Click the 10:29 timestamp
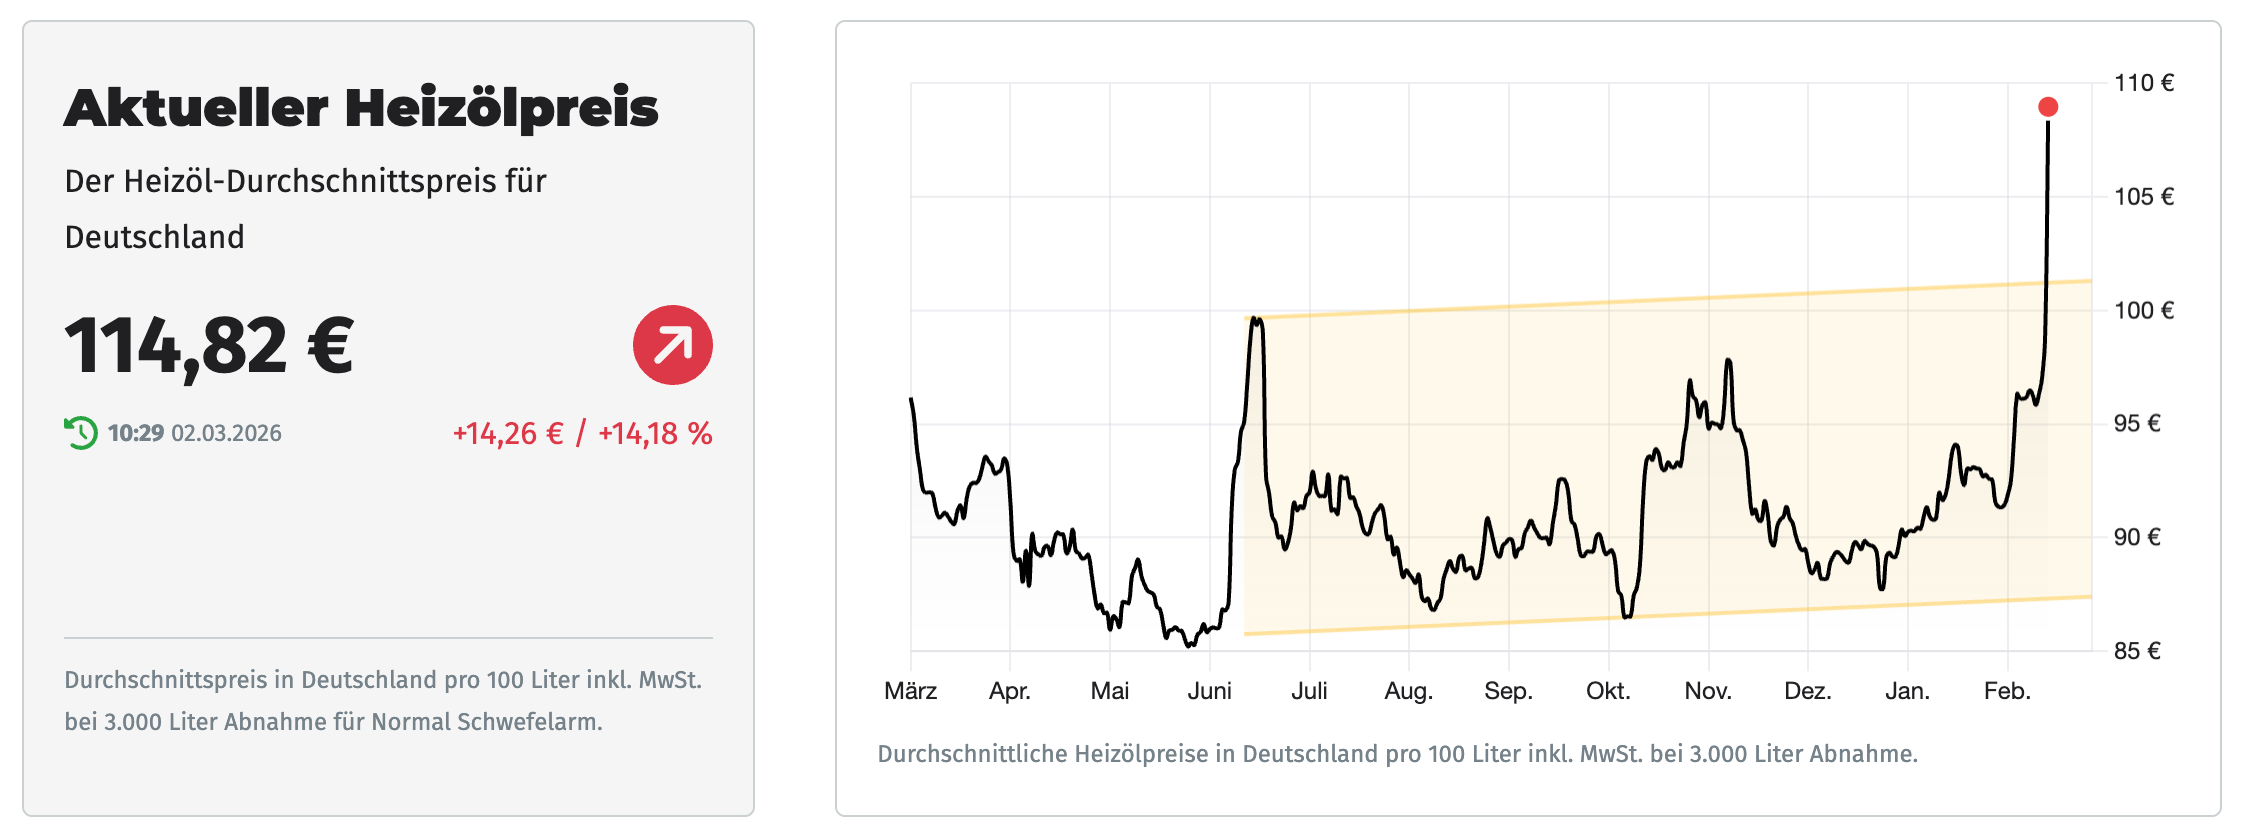Image resolution: width=2244 pixels, height=838 pixels. [x=136, y=433]
